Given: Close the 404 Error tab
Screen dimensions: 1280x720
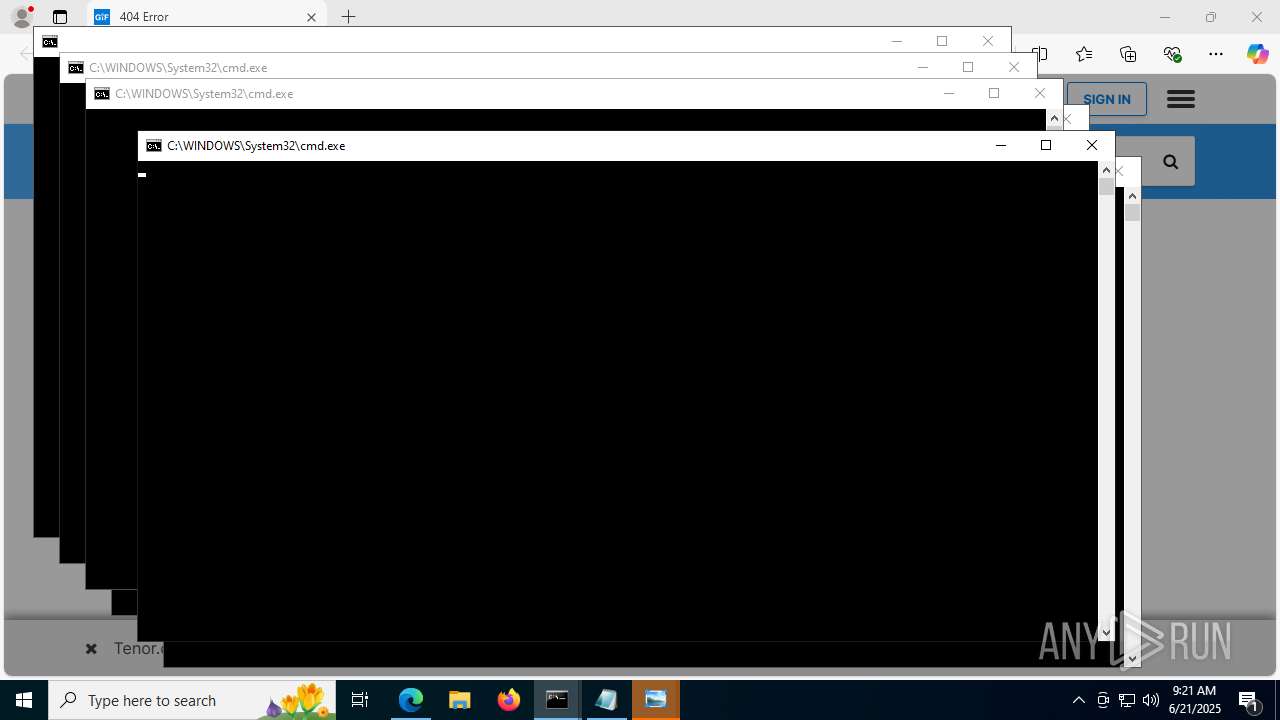Looking at the screenshot, I should pyautogui.click(x=311, y=17).
